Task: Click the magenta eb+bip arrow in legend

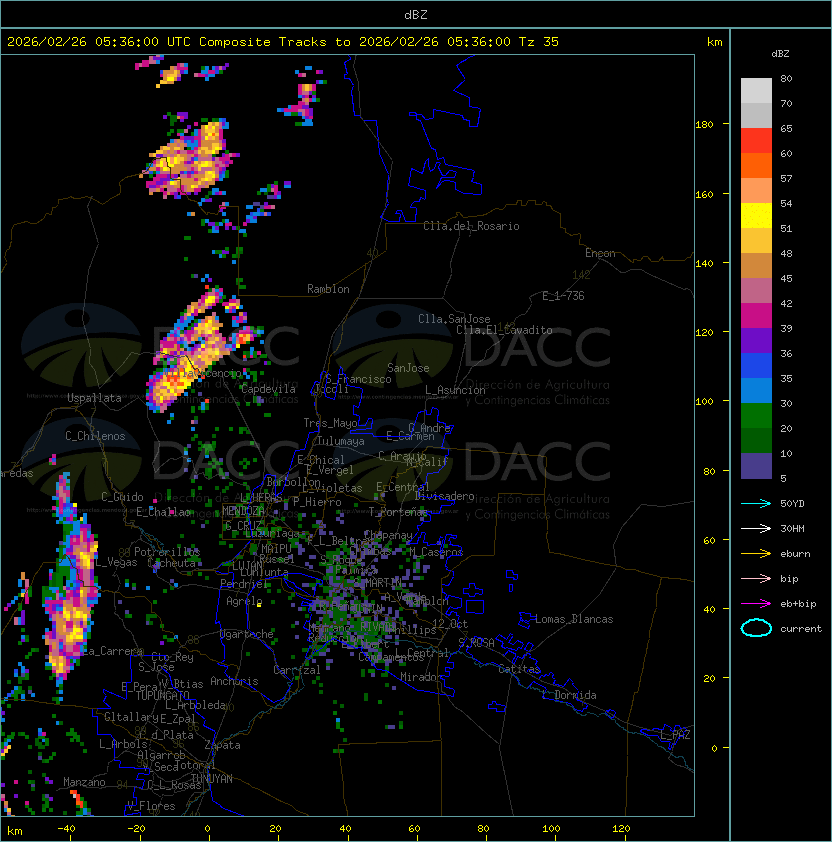Action: tap(756, 604)
